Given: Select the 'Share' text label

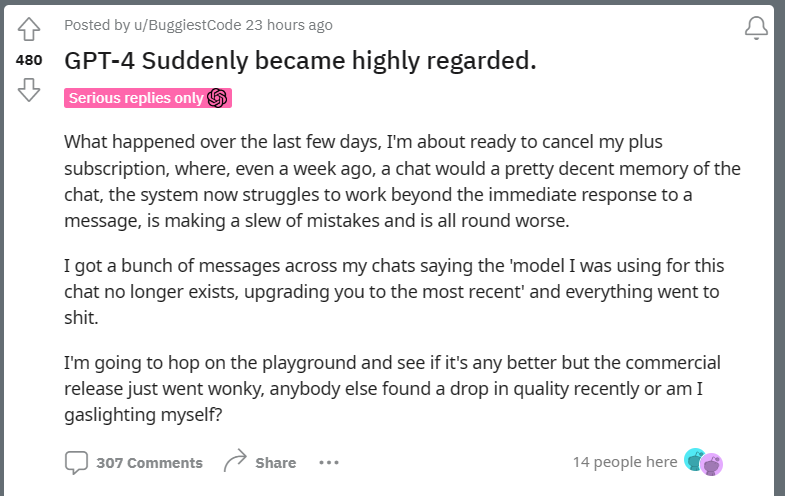Looking at the screenshot, I should coord(275,463).
